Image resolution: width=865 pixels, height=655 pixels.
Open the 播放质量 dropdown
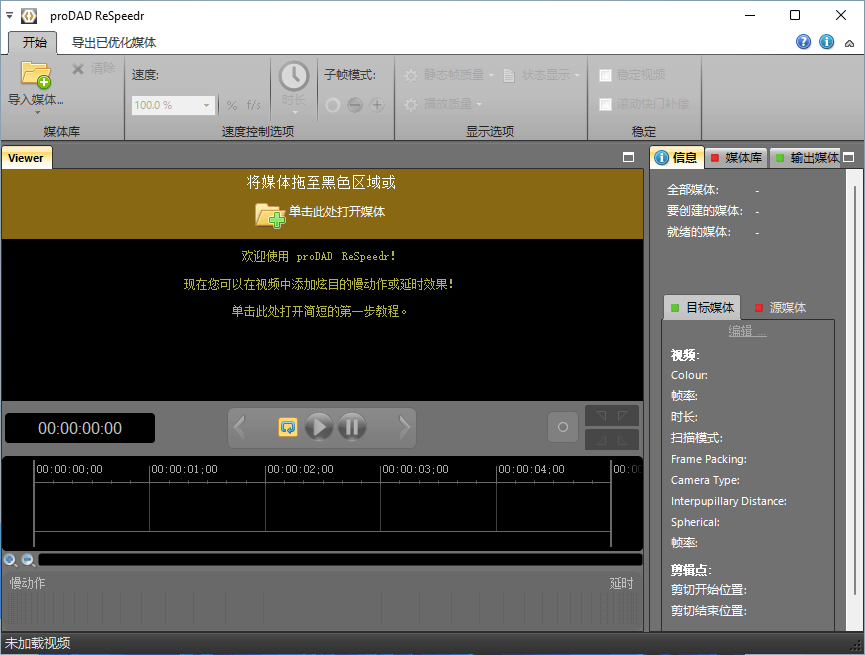click(479, 104)
